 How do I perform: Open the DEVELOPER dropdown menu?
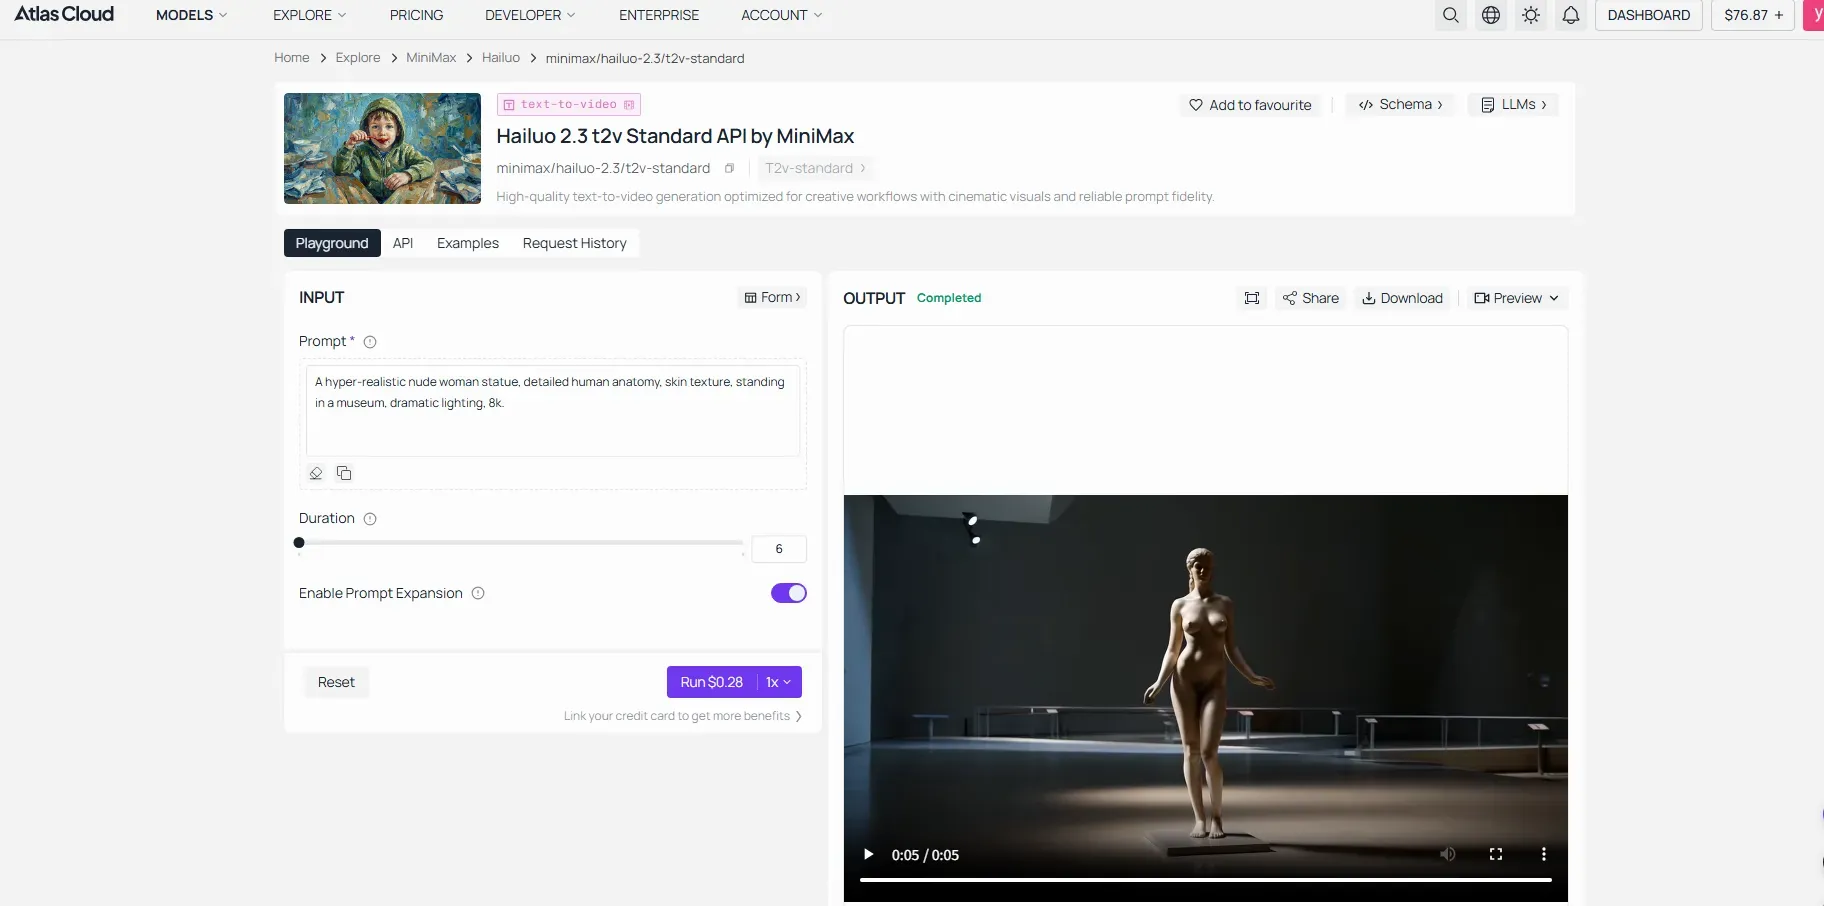530,15
